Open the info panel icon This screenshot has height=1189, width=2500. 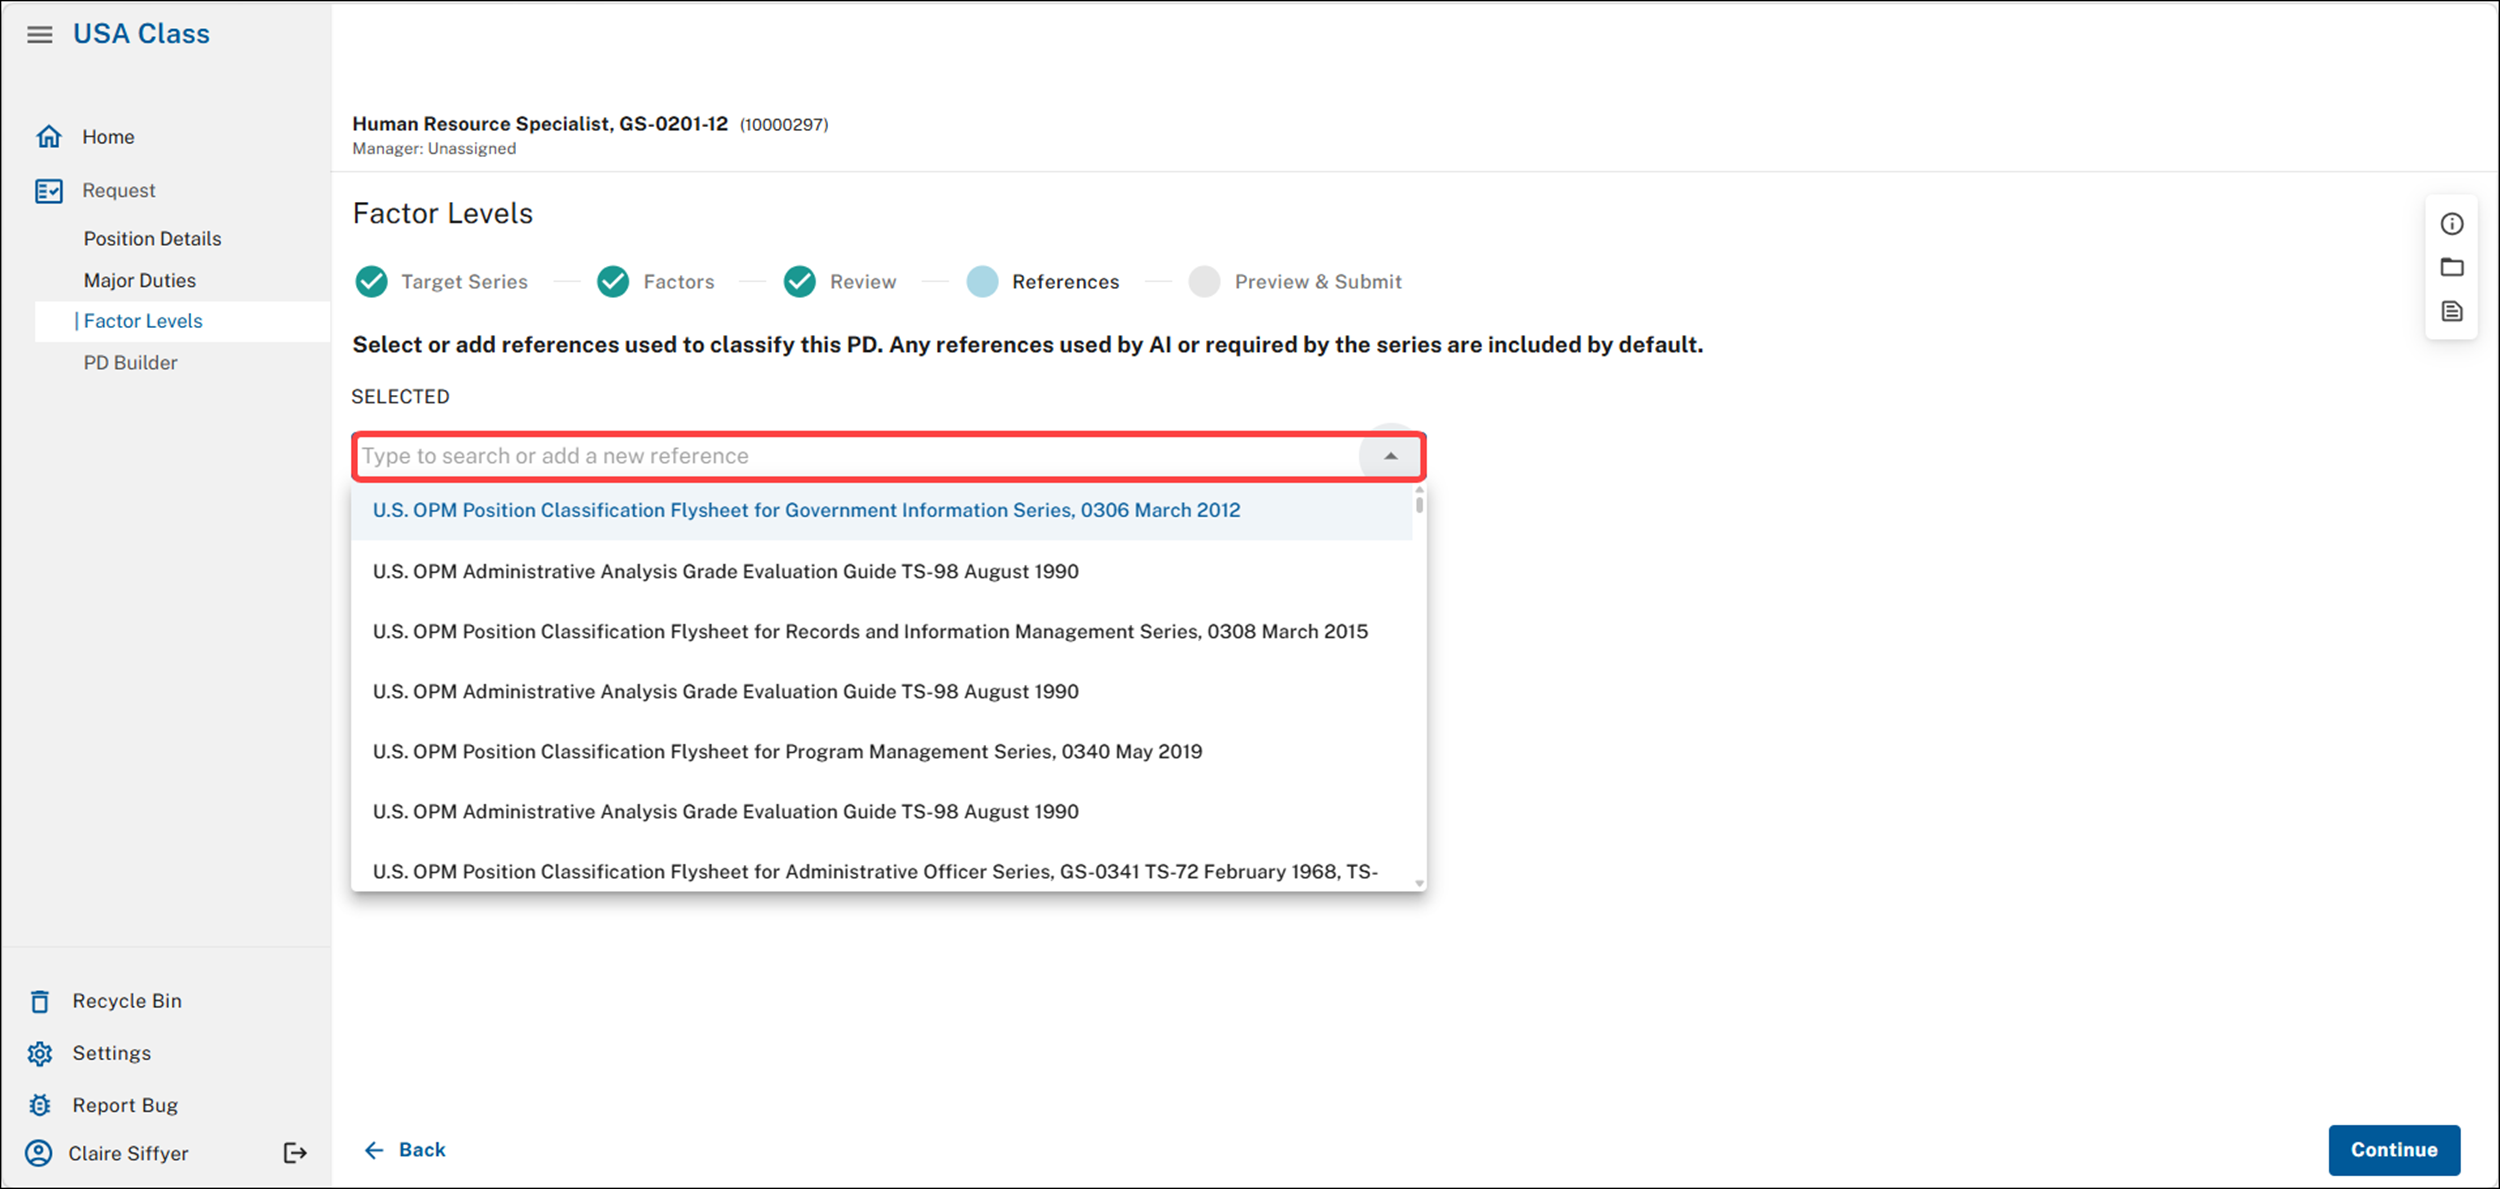(2452, 224)
